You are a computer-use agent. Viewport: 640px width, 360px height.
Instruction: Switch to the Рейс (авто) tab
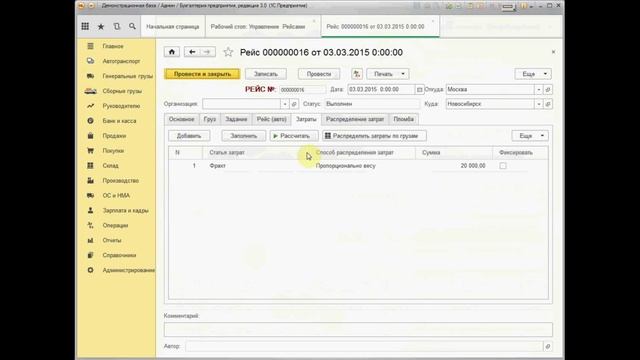[x=271, y=119]
